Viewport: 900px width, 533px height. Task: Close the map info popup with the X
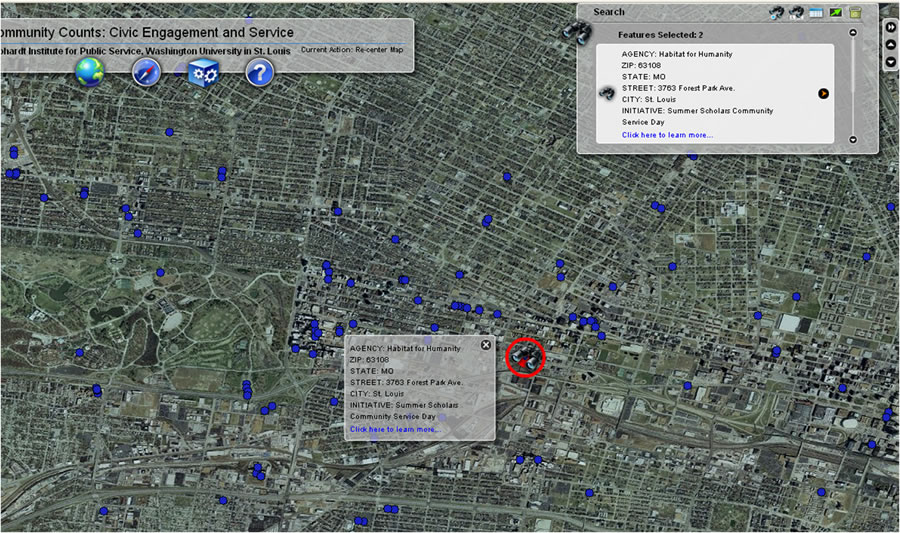click(486, 345)
